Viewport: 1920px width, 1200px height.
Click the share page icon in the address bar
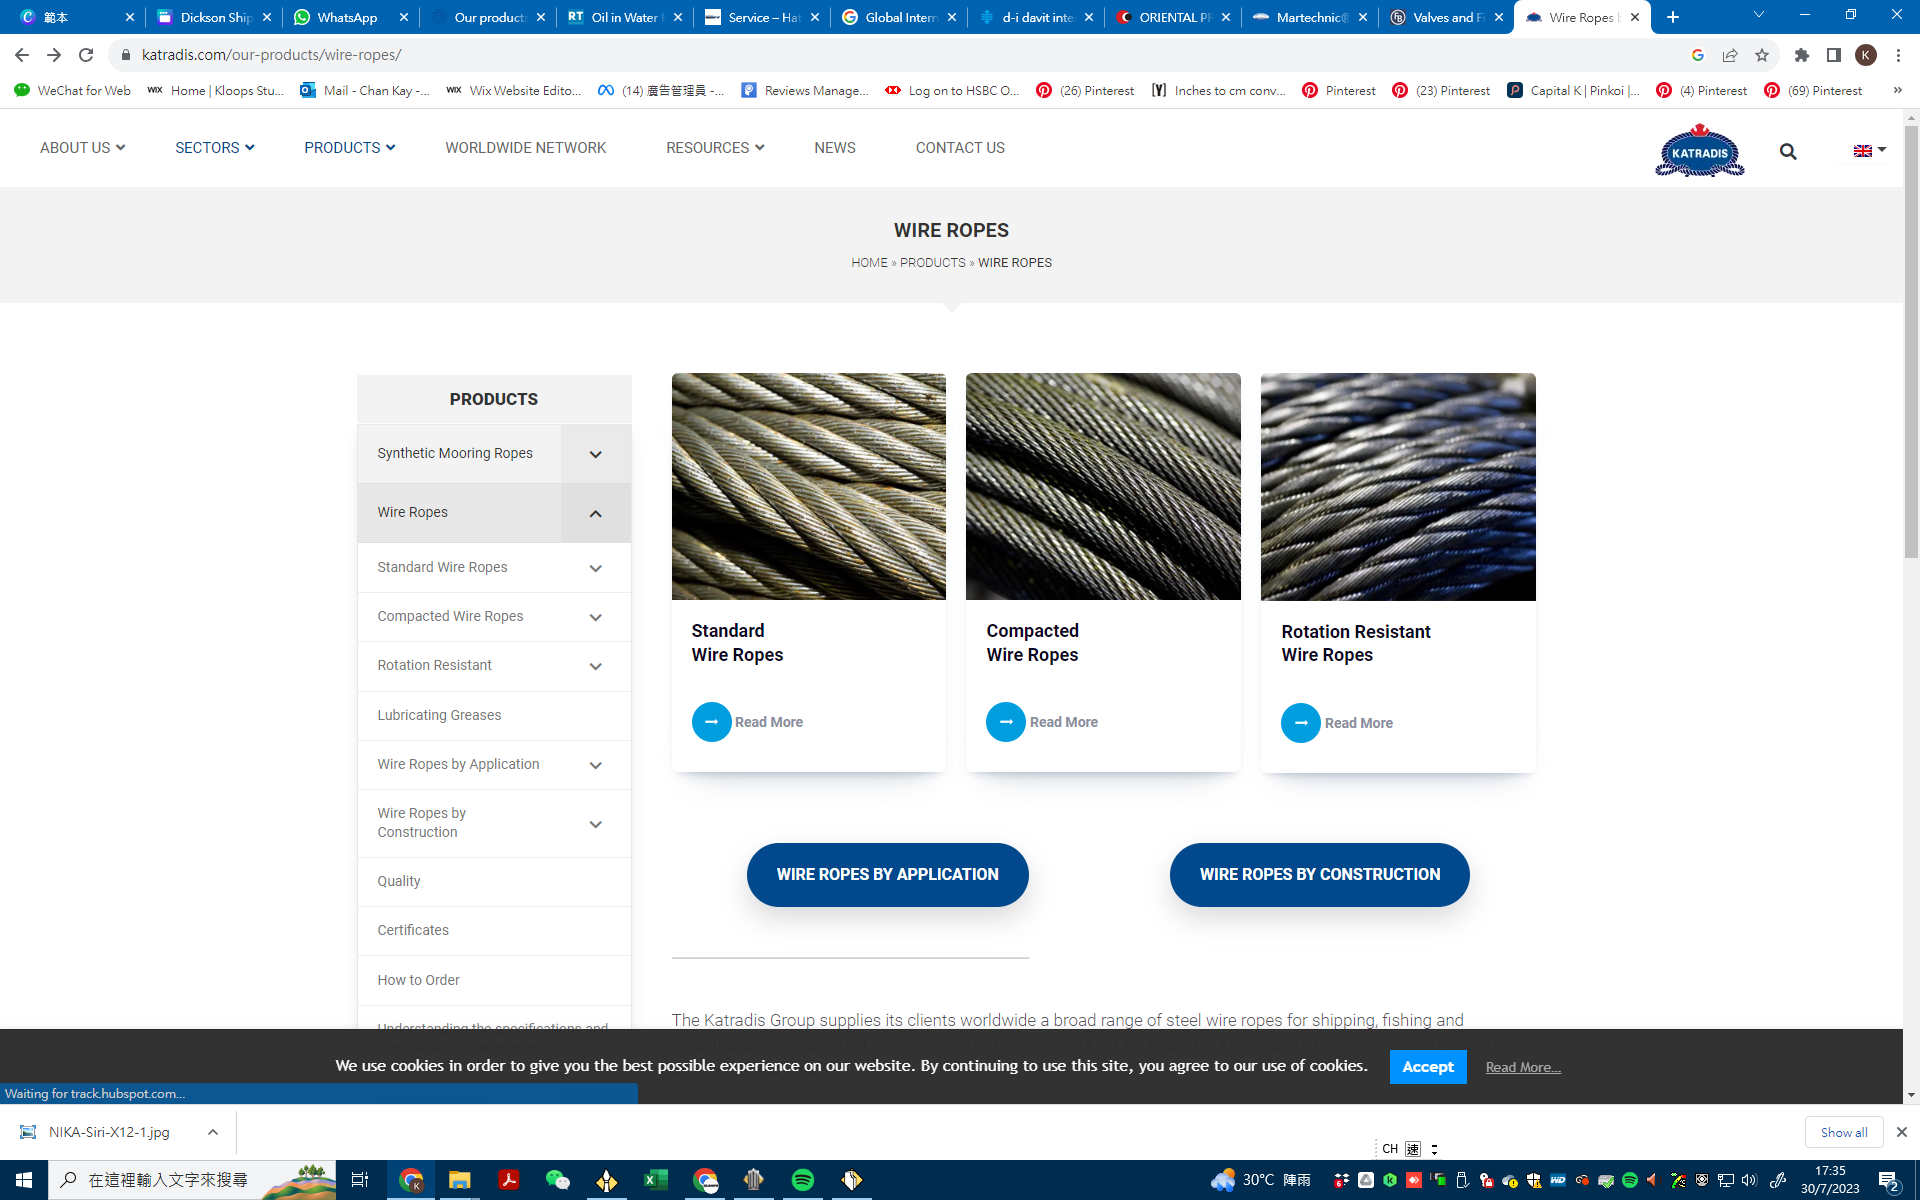coord(1730,55)
